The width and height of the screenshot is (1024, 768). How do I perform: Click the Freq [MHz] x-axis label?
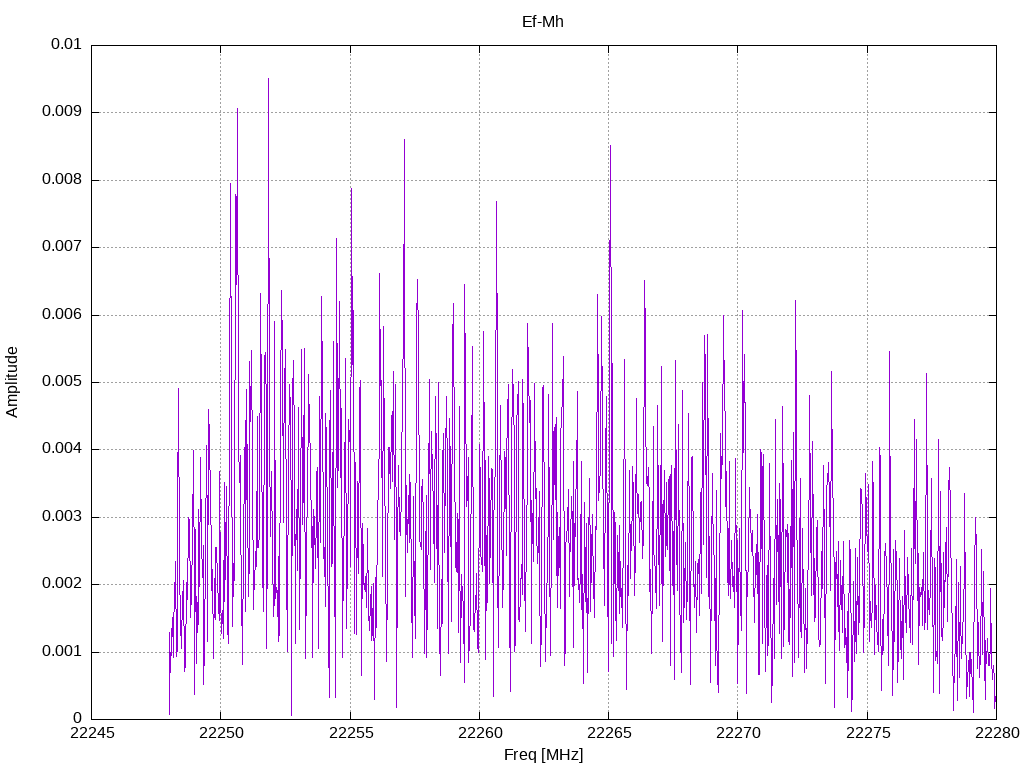click(x=543, y=755)
